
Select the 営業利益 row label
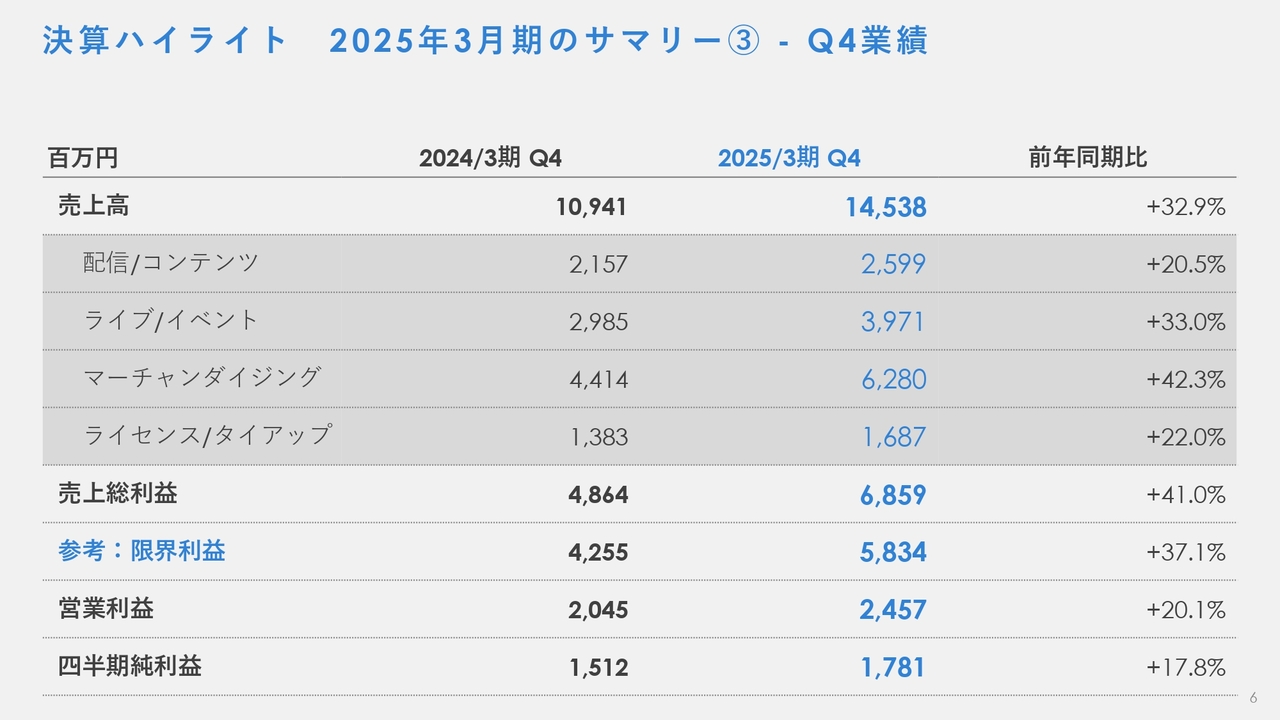106,608
